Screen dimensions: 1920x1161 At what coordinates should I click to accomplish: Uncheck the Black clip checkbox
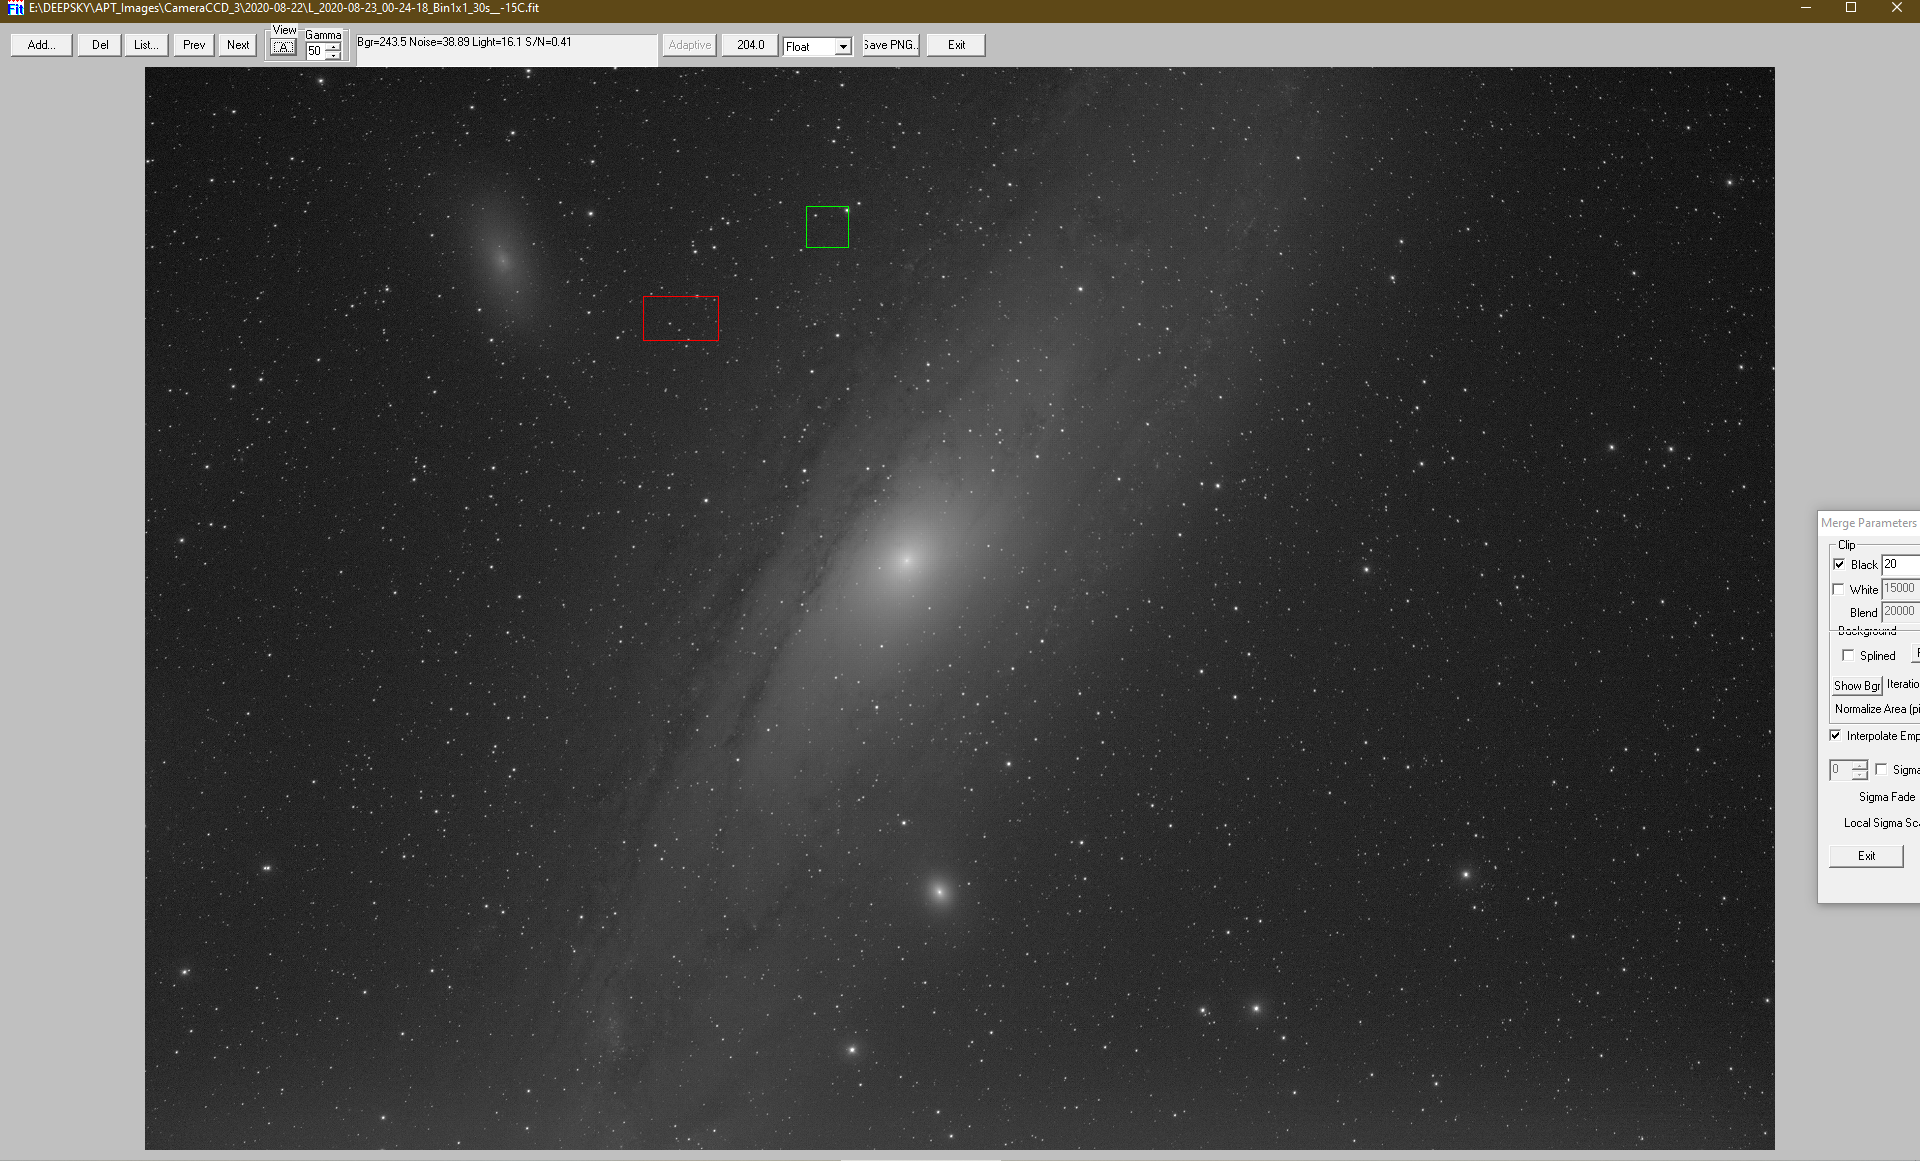[1839, 565]
